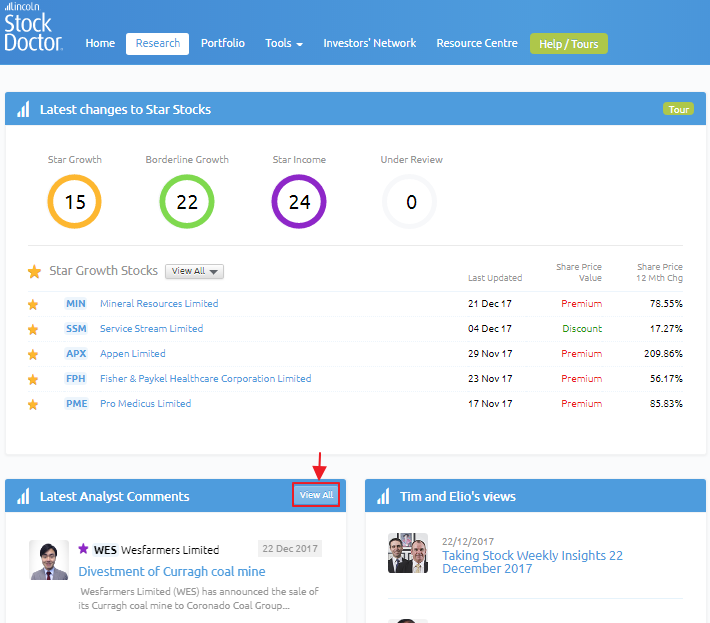
Task: Select the Research tab
Action: [x=158, y=43]
